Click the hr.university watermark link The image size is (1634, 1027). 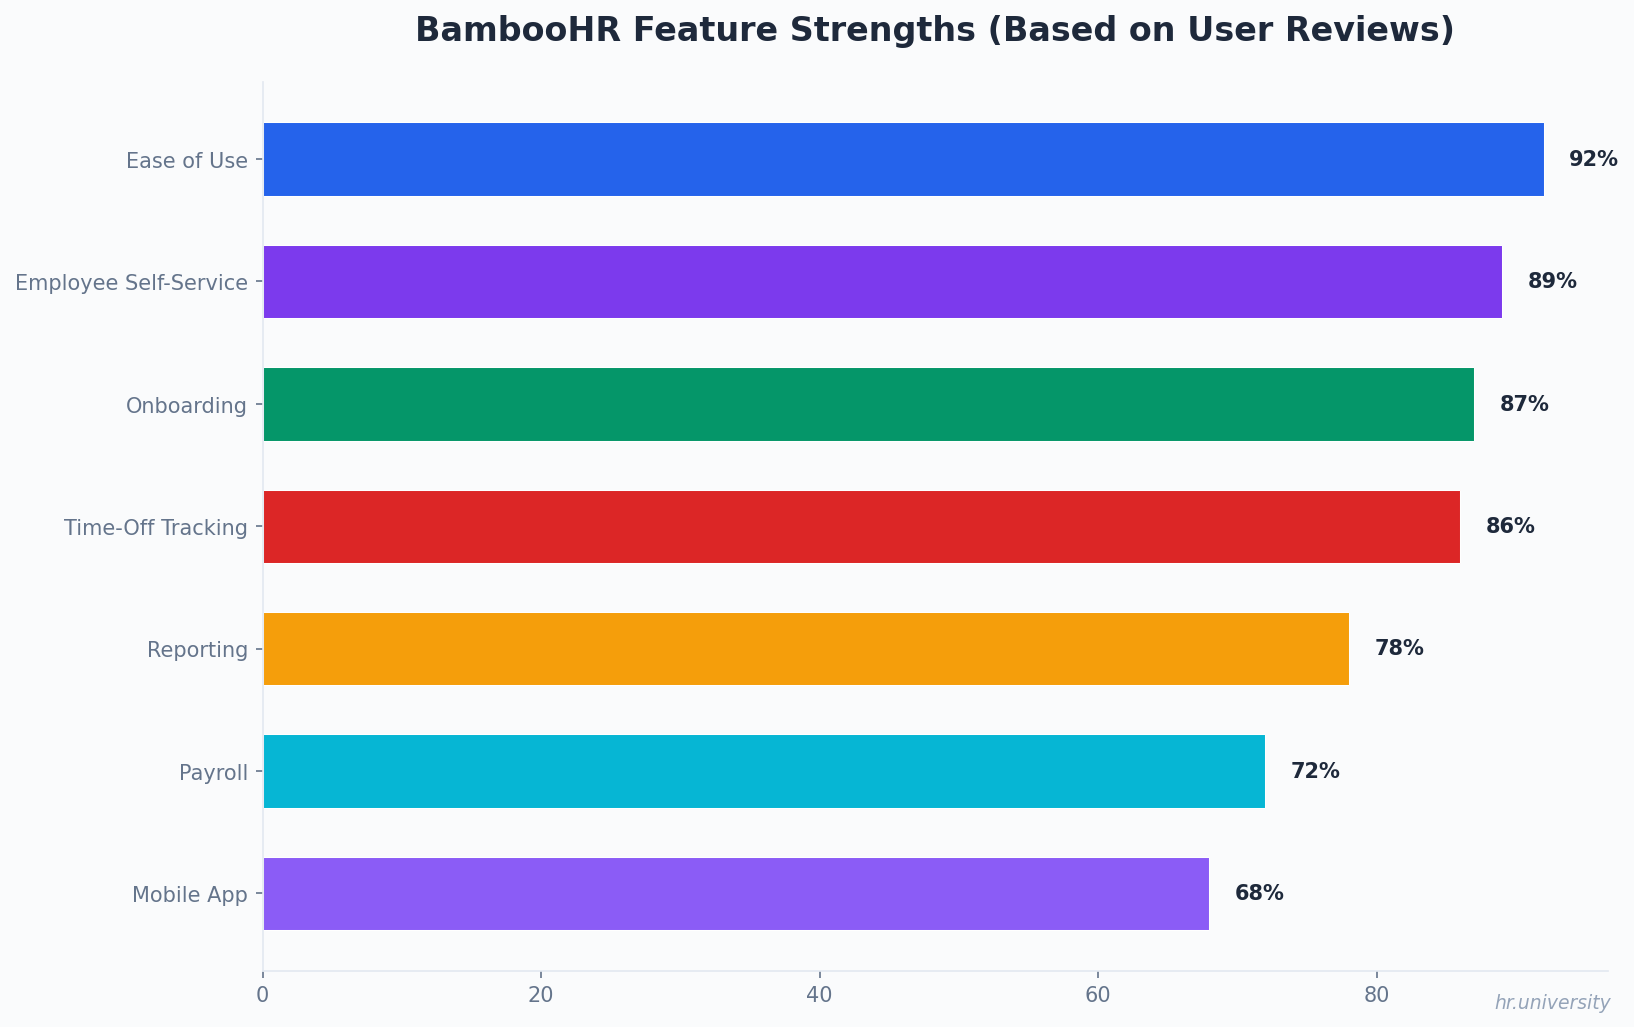[1552, 1003]
